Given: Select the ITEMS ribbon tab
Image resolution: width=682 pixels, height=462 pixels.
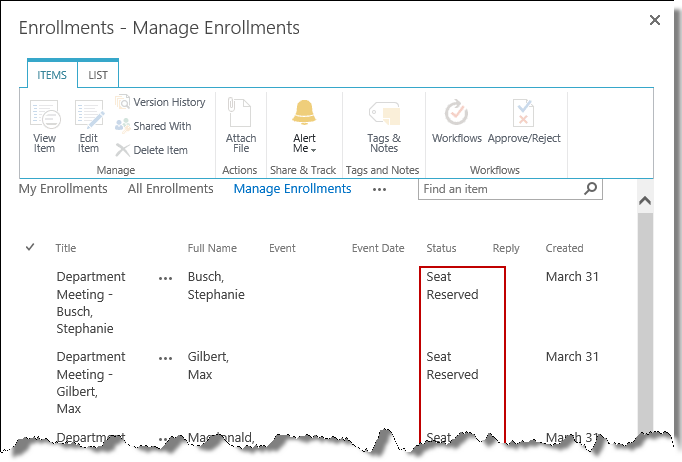Looking at the screenshot, I should [x=52, y=75].
